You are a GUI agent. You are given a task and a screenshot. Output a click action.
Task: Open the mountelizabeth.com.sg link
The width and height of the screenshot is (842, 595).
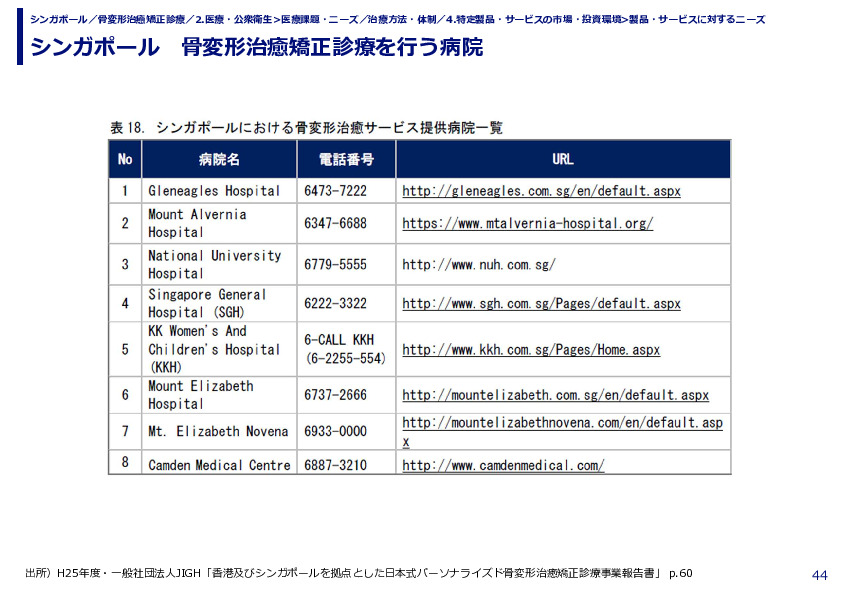coord(555,395)
